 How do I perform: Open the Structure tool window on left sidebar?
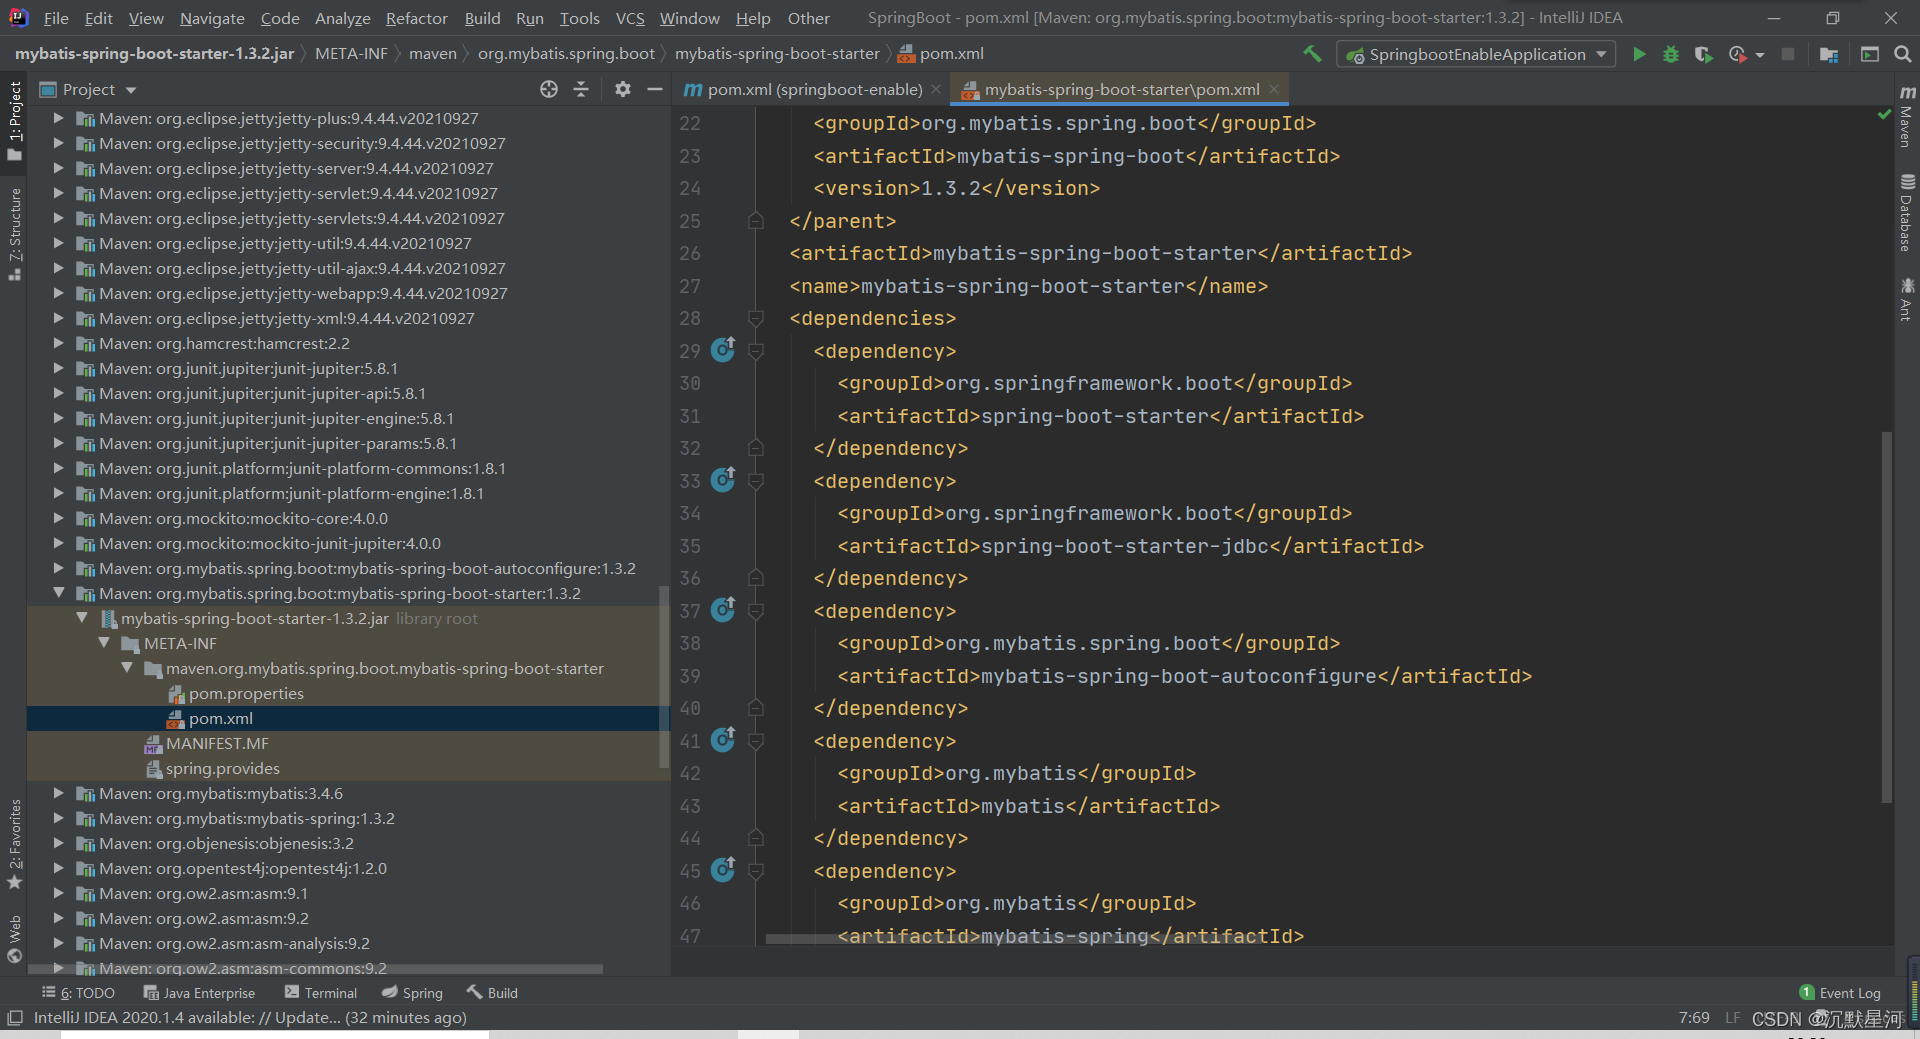tap(14, 234)
